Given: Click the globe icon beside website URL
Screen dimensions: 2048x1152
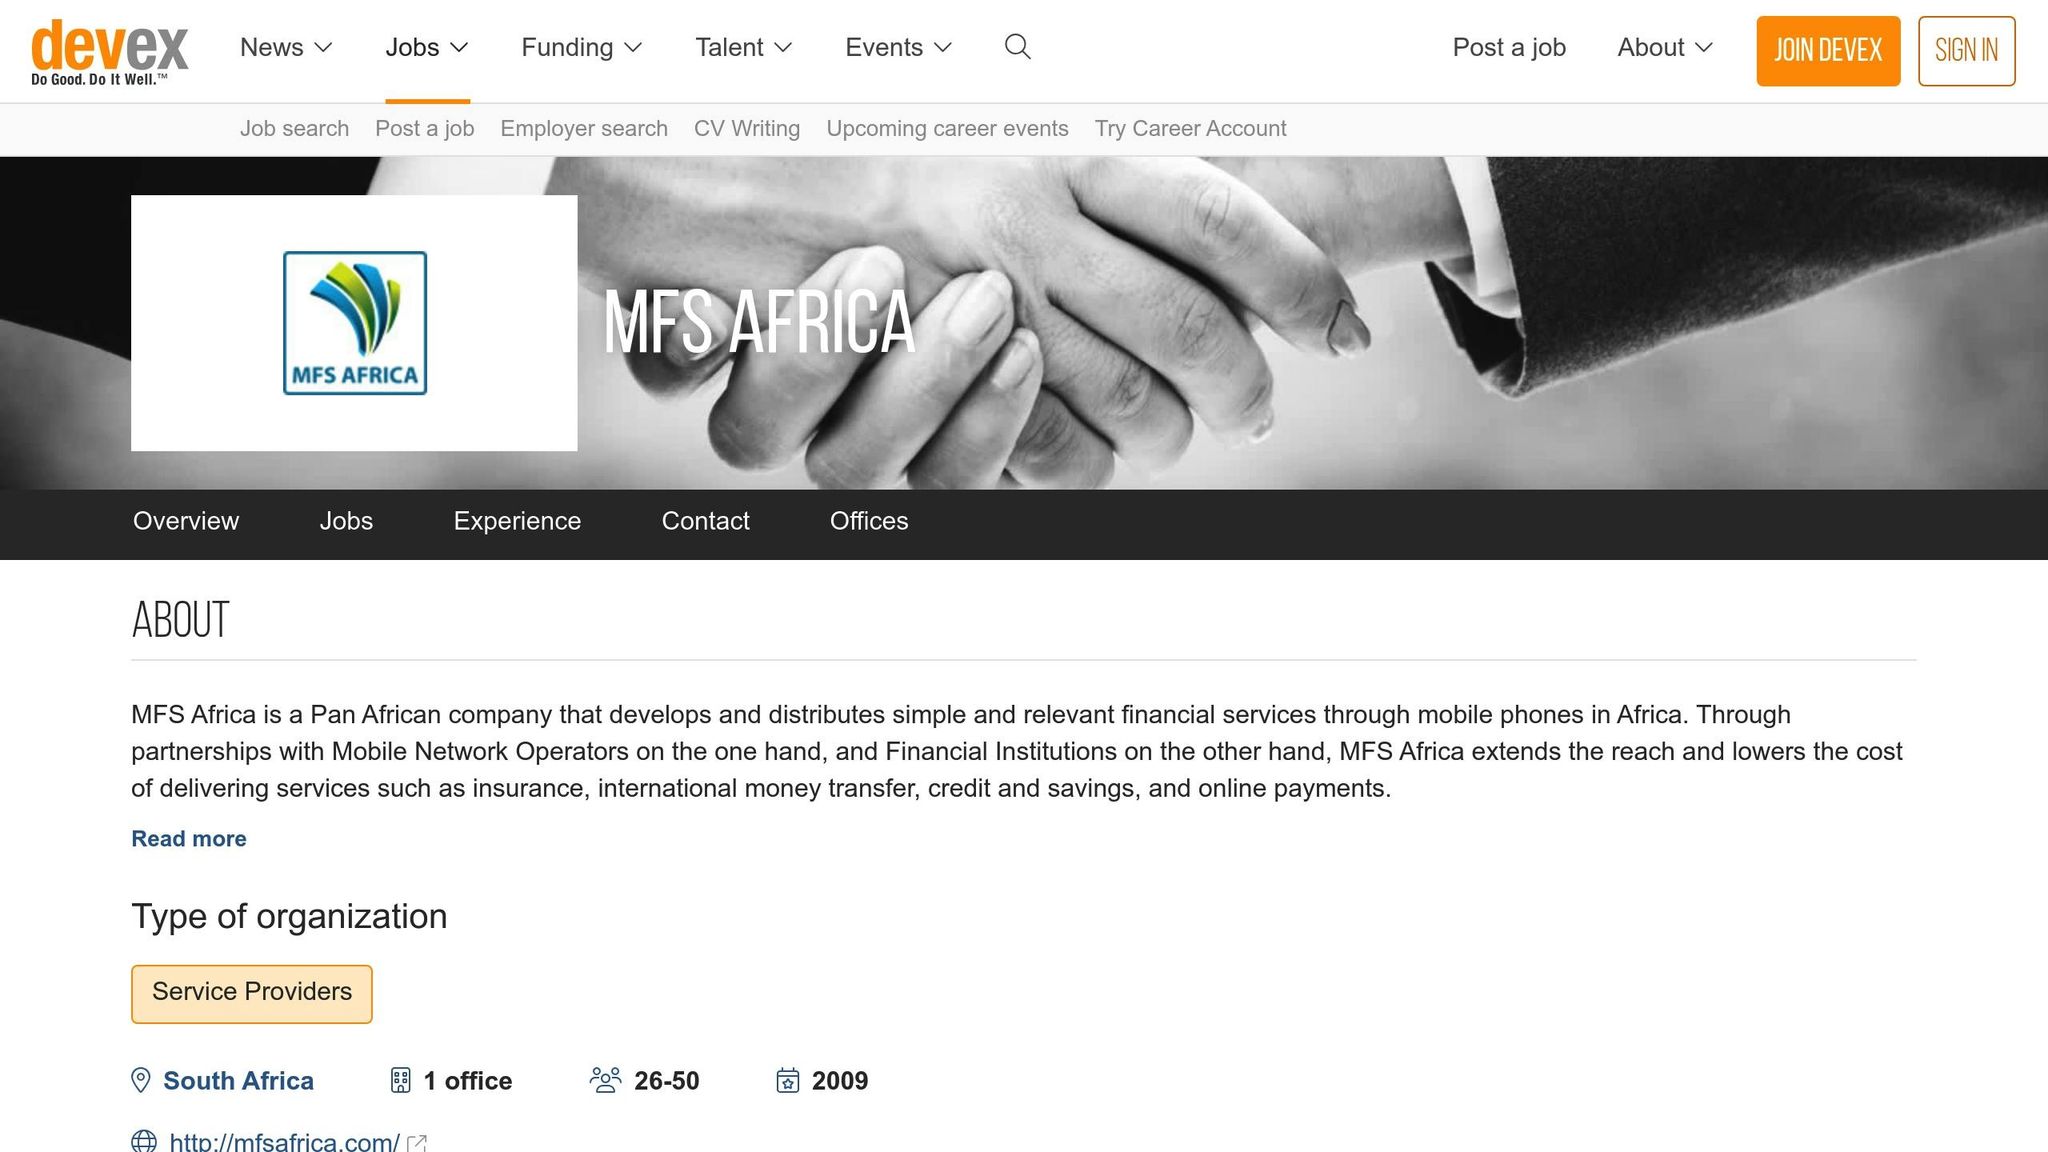Looking at the screenshot, I should point(144,1141).
